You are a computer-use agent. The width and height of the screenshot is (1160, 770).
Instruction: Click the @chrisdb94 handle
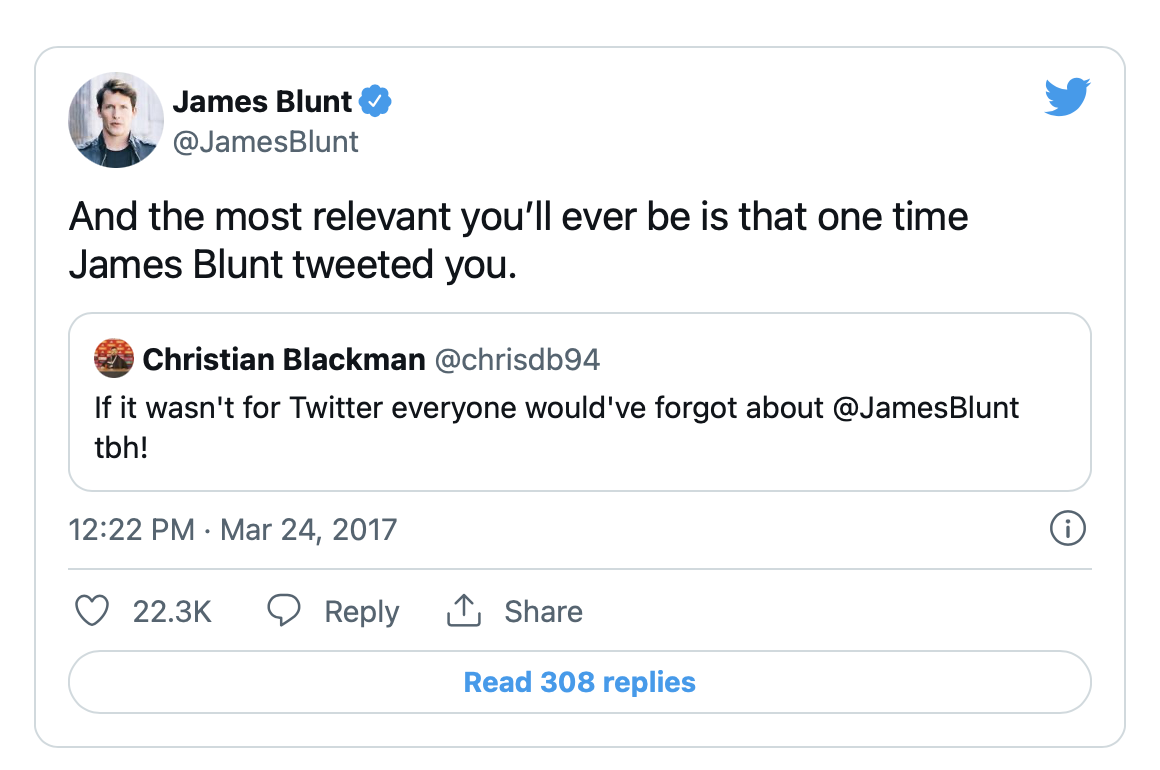[517, 360]
